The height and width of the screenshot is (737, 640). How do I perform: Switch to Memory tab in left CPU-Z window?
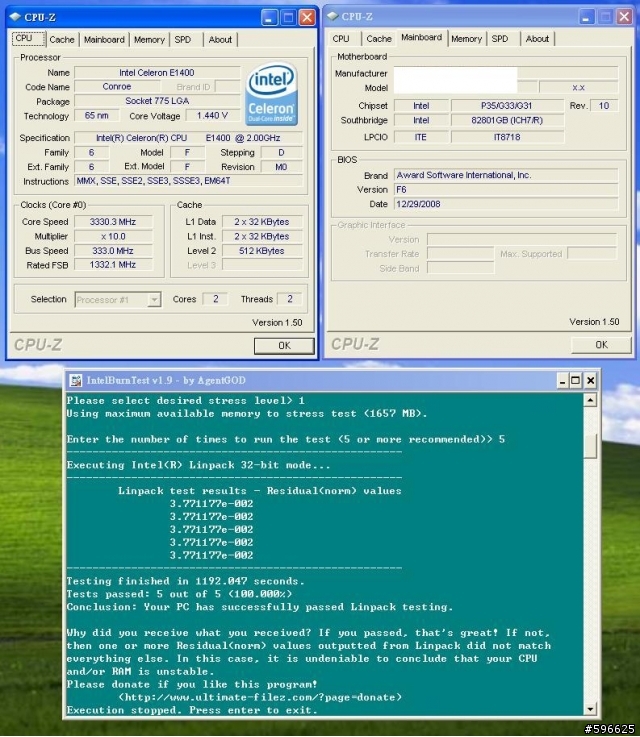click(x=149, y=39)
